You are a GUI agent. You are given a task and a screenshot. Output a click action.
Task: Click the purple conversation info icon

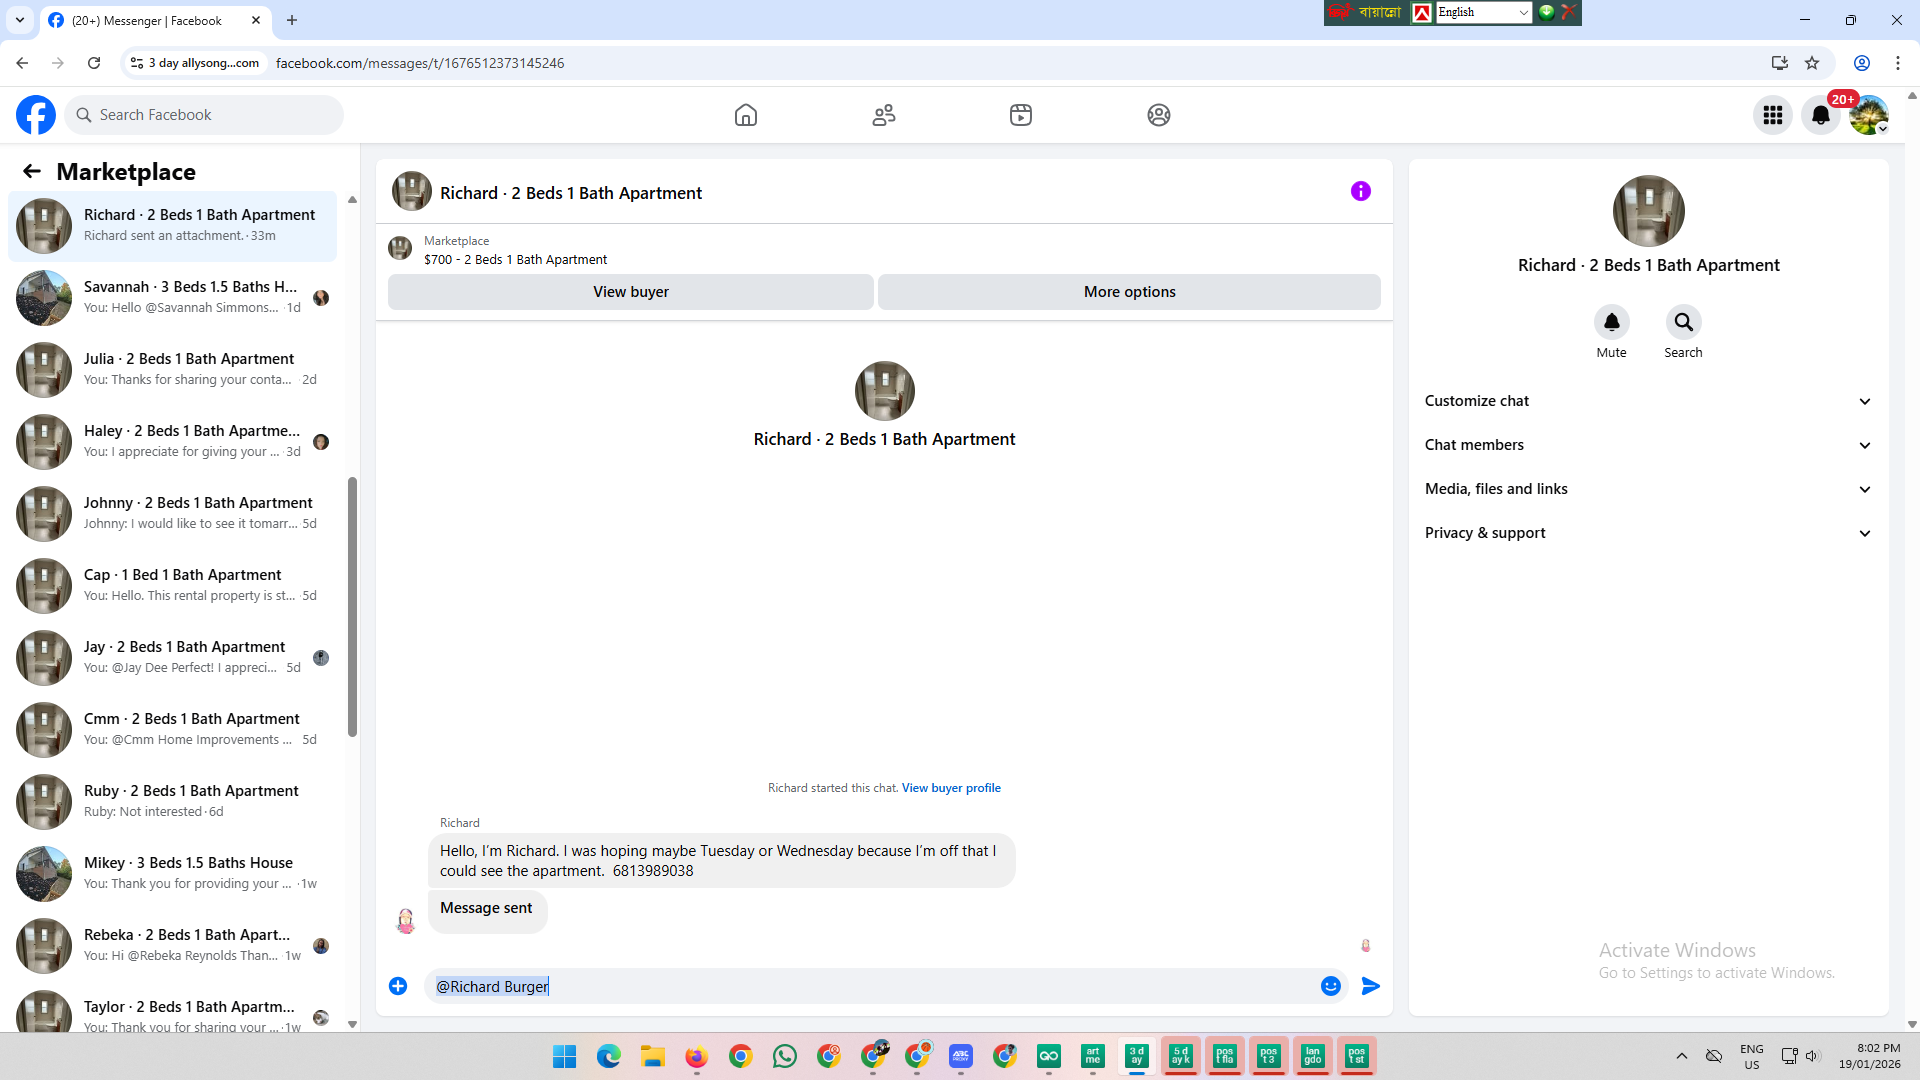pos(1360,191)
